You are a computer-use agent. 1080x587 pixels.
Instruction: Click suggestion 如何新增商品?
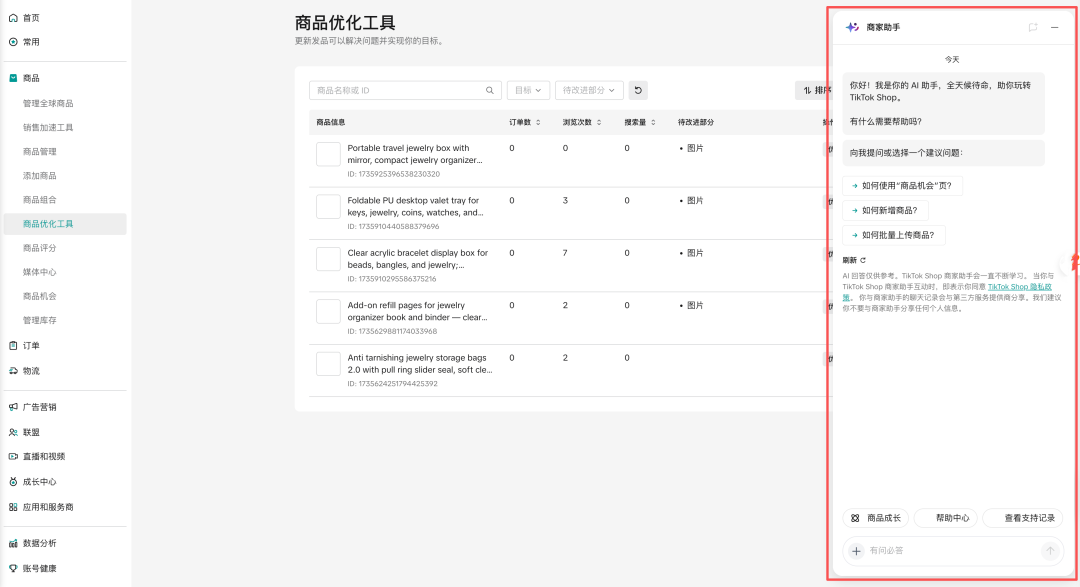tap(885, 210)
